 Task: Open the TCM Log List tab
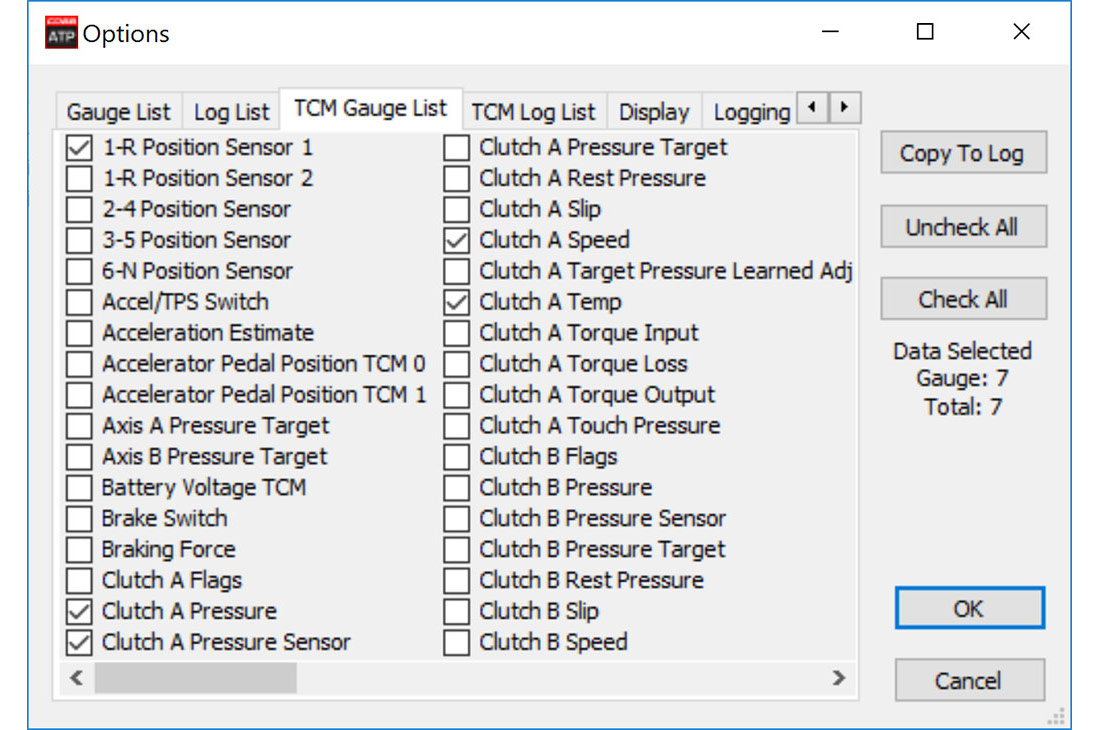[x=533, y=111]
